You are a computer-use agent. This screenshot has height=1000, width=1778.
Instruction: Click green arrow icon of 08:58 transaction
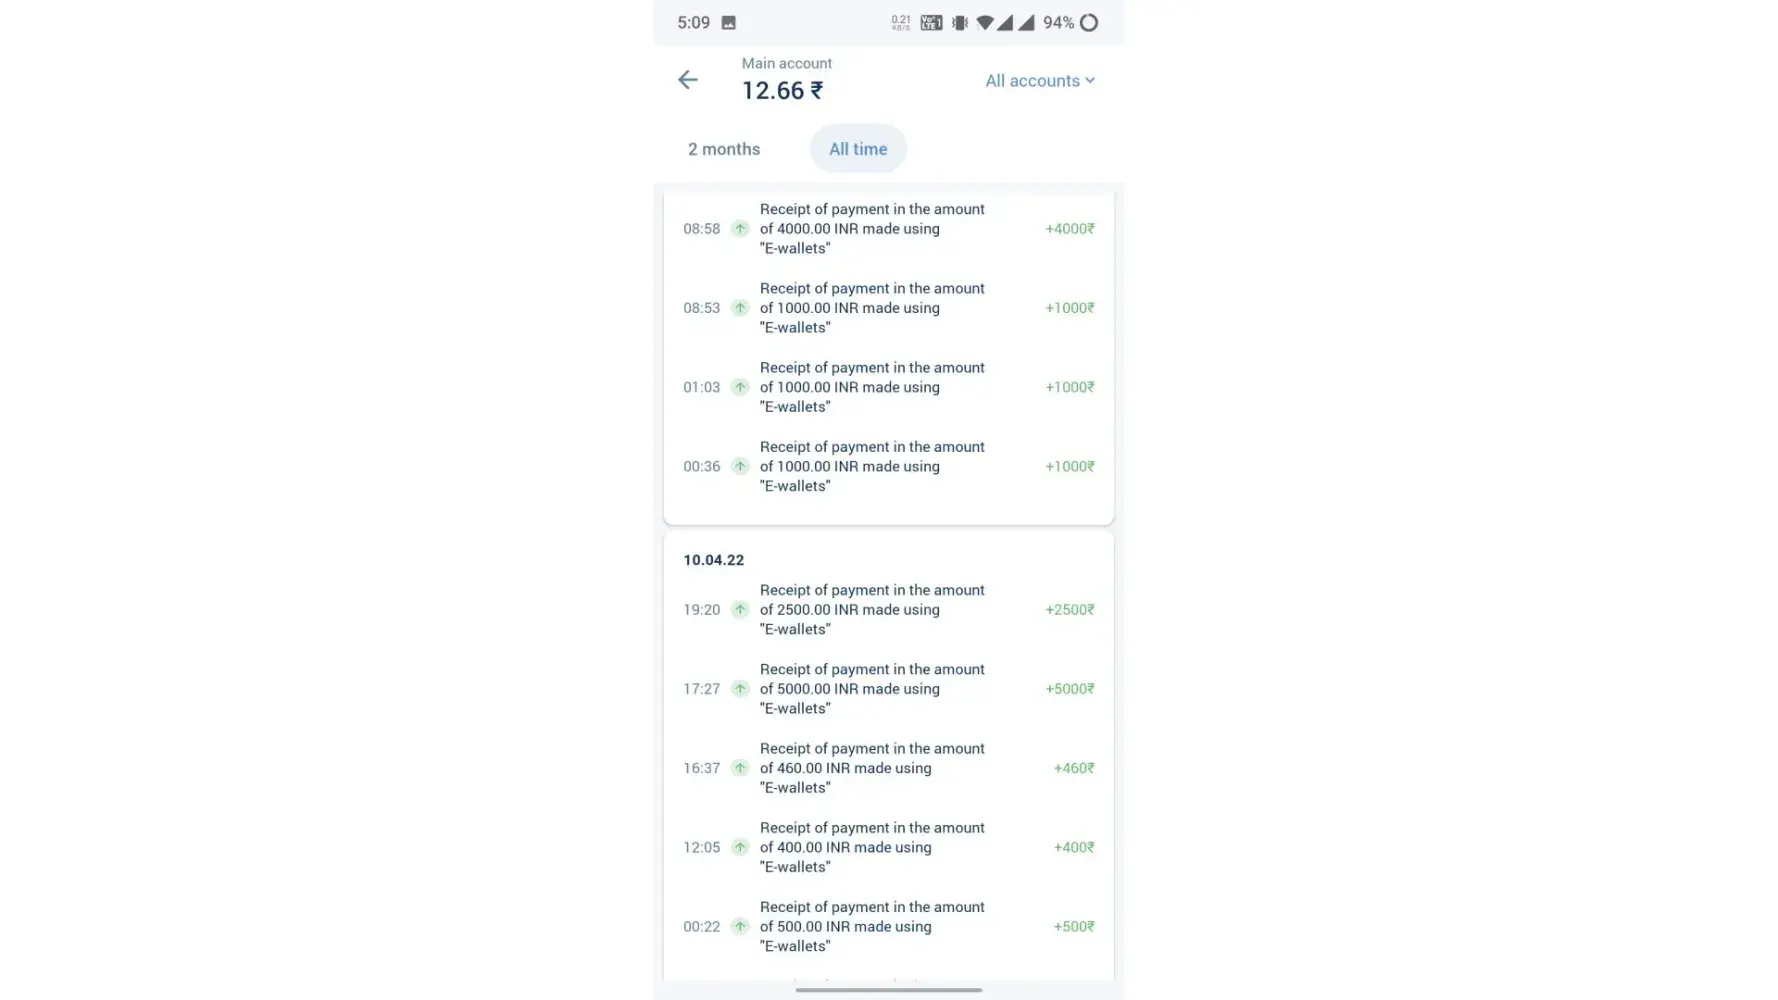tap(740, 229)
